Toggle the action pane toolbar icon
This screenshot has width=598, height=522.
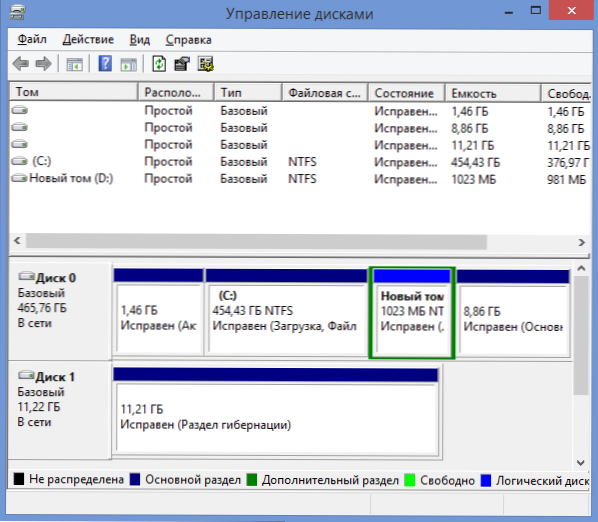[x=129, y=64]
